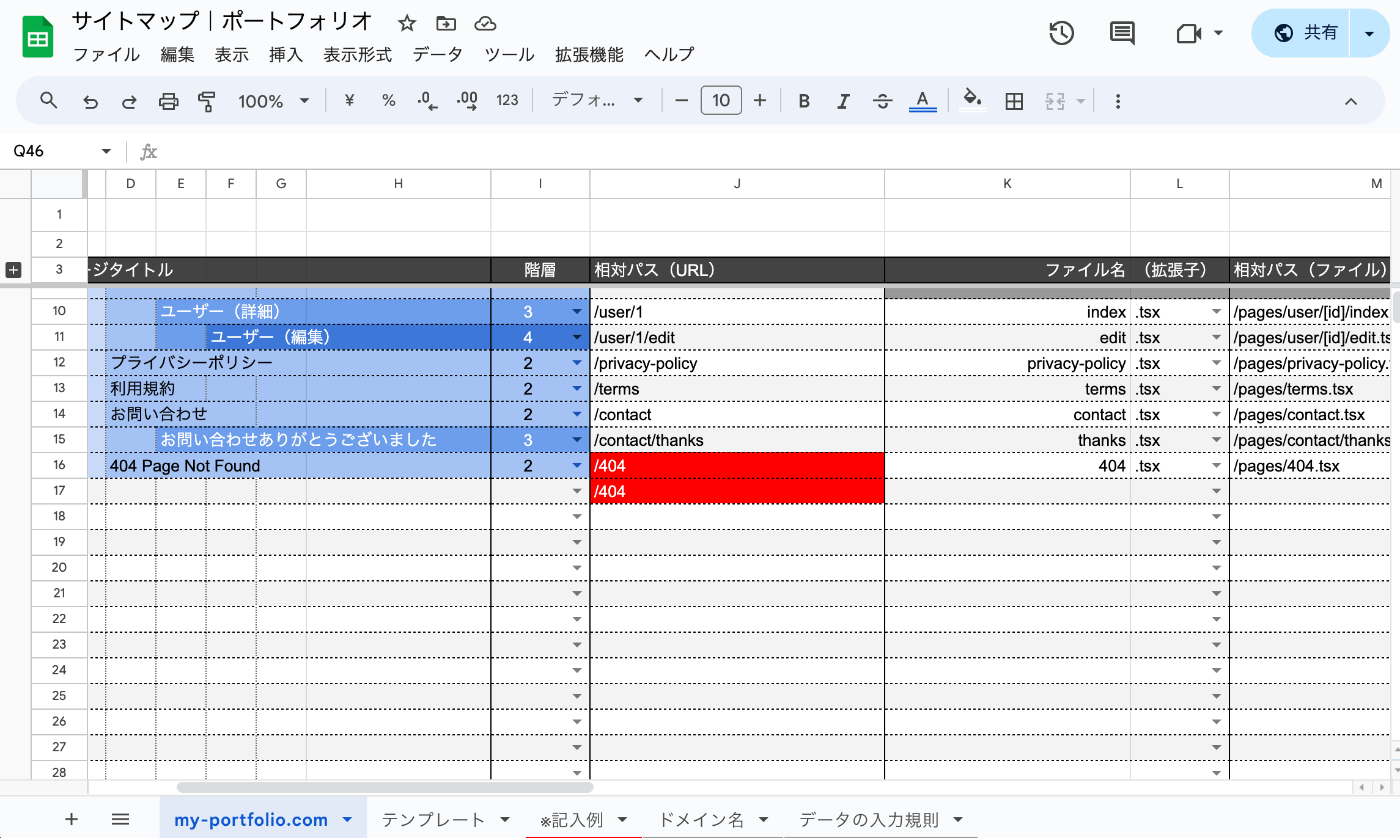Image resolution: width=1400 pixels, height=838 pixels.
Task: Open the 123 number format menu
Action: pos(507,101)
